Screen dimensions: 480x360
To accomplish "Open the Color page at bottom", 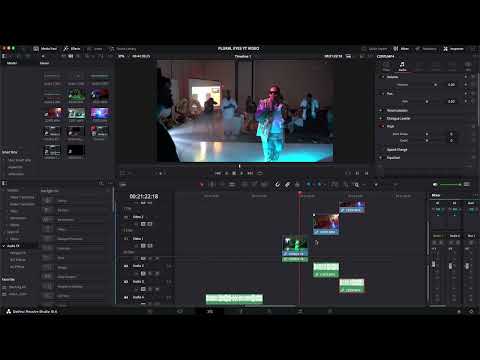I will coord(270,311).
